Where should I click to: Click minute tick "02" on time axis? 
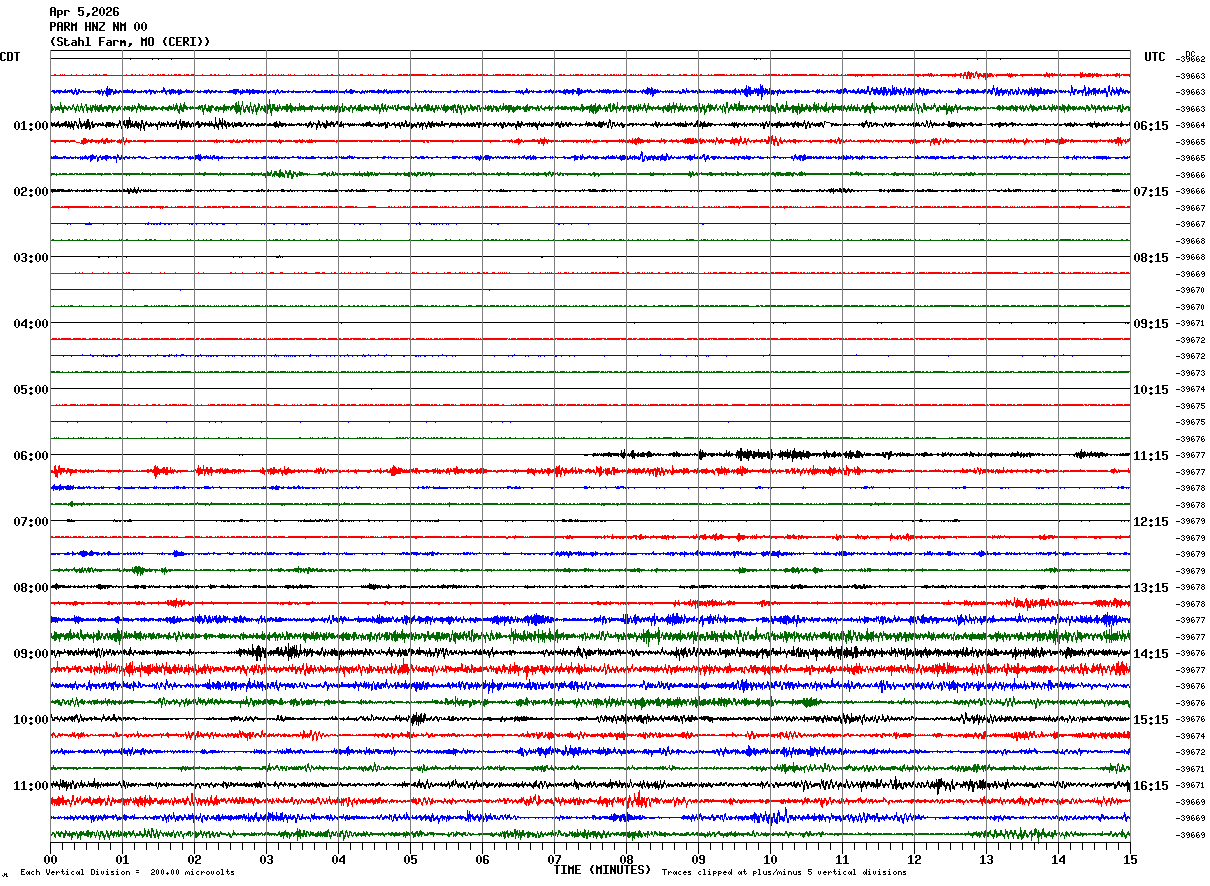(x=194, y=859)
